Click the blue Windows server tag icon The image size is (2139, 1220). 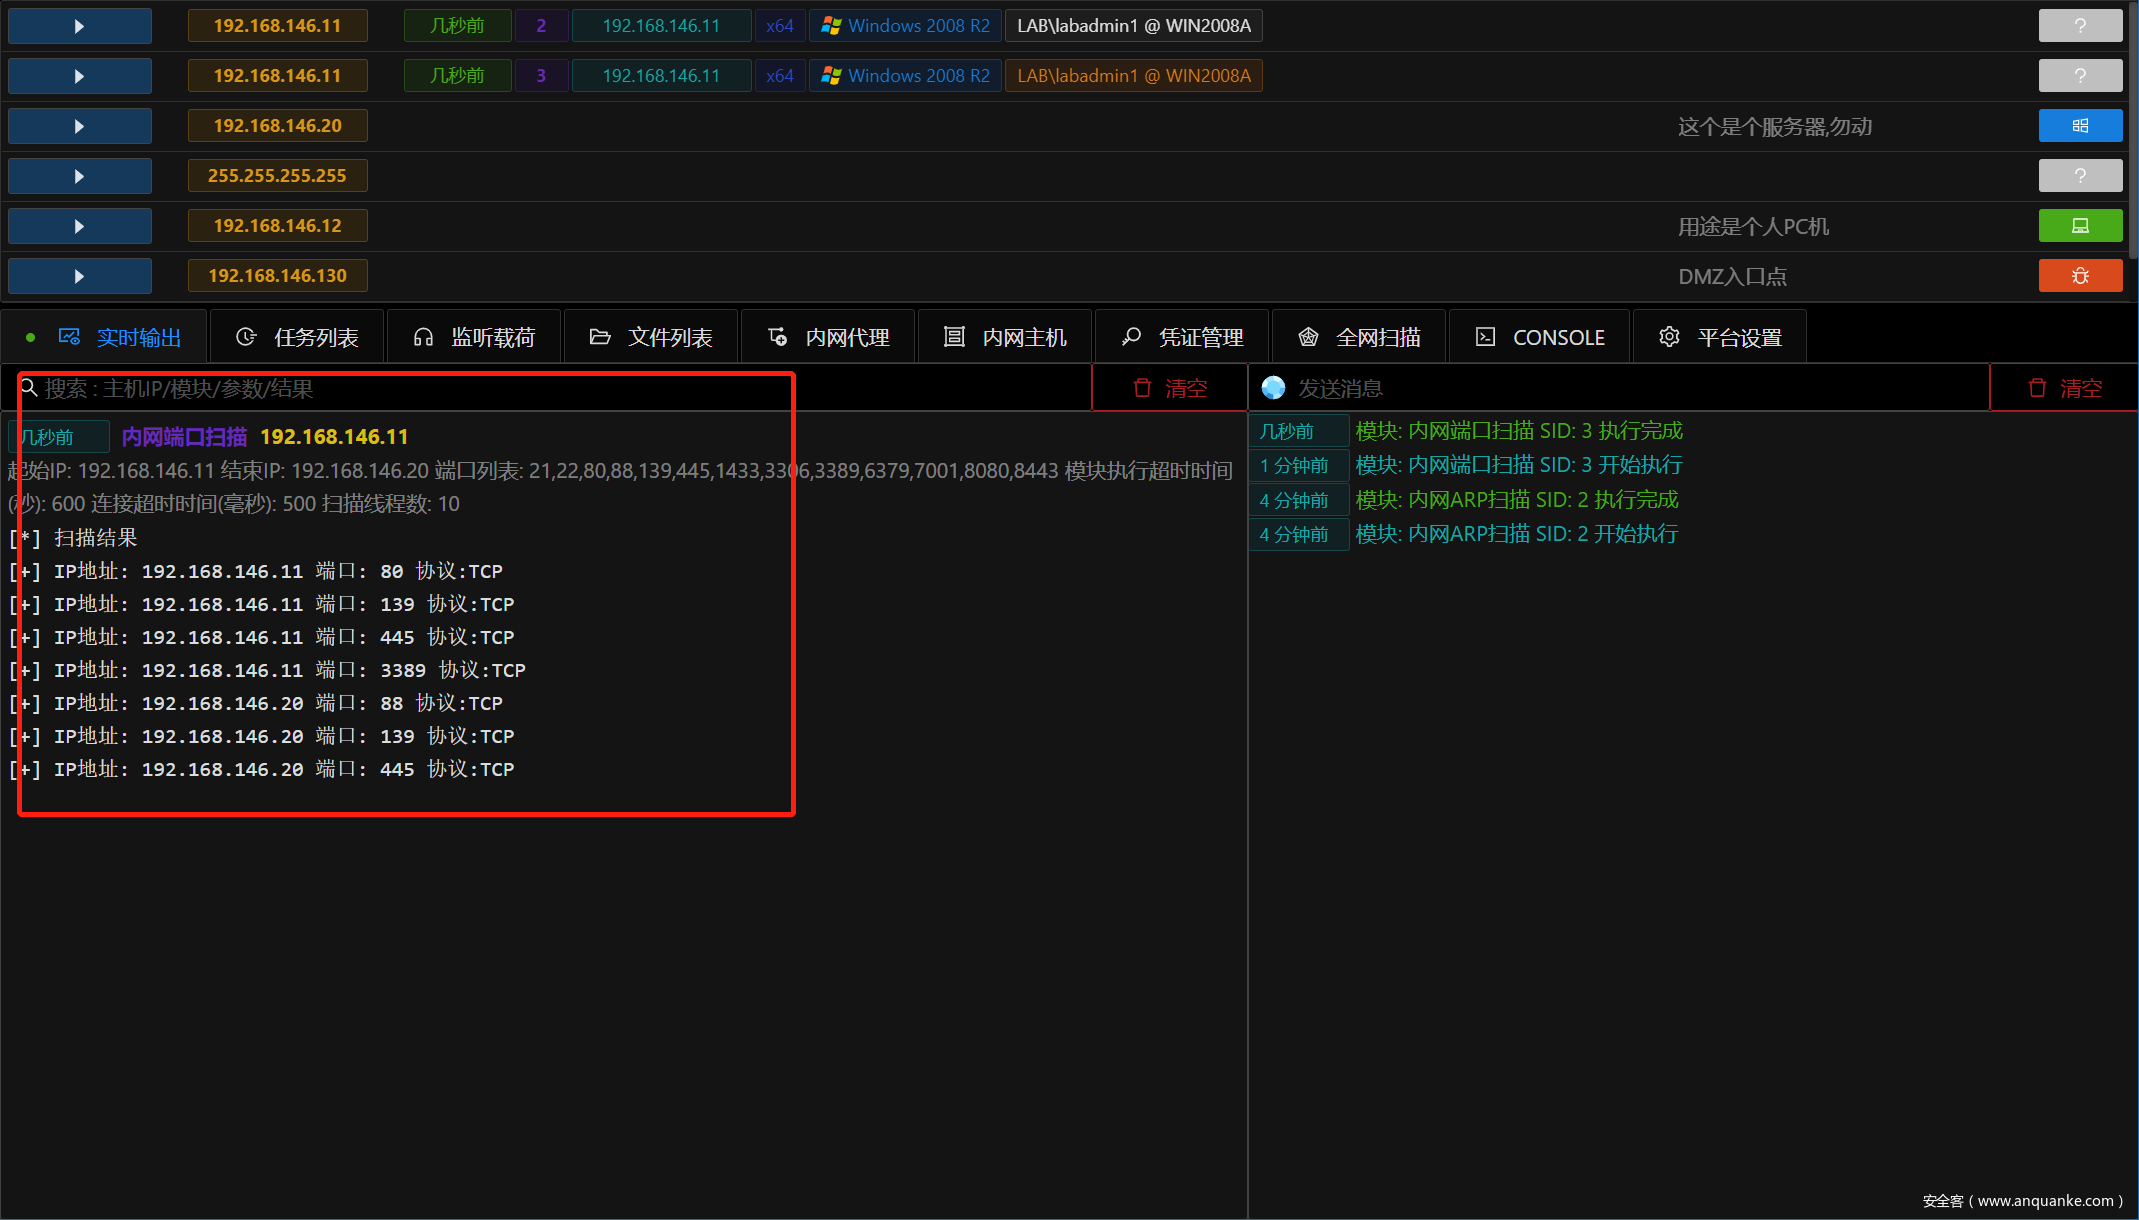click(2080, 126)
